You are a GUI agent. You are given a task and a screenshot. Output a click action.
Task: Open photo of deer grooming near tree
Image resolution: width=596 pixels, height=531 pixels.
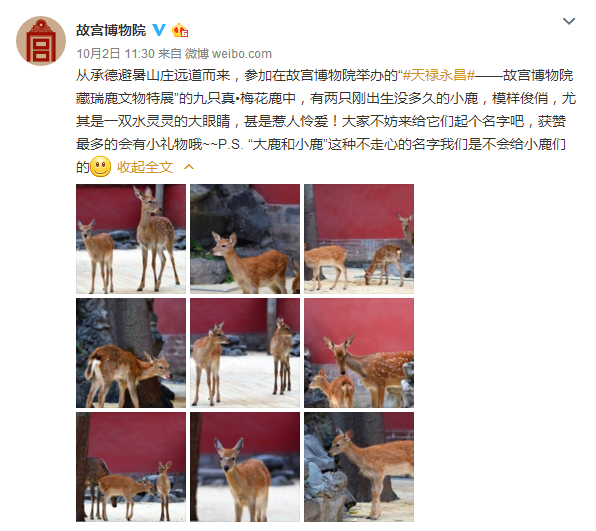[131, 353]
